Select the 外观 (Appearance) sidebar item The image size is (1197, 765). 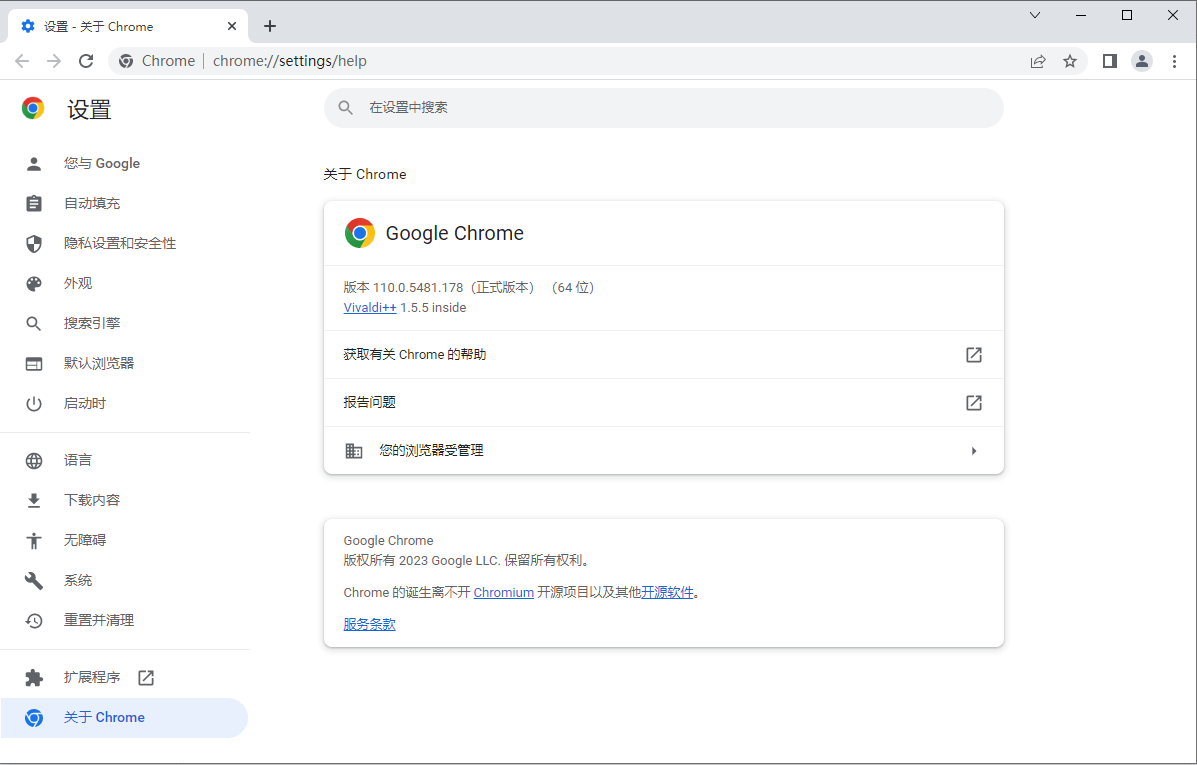[79, 283]
